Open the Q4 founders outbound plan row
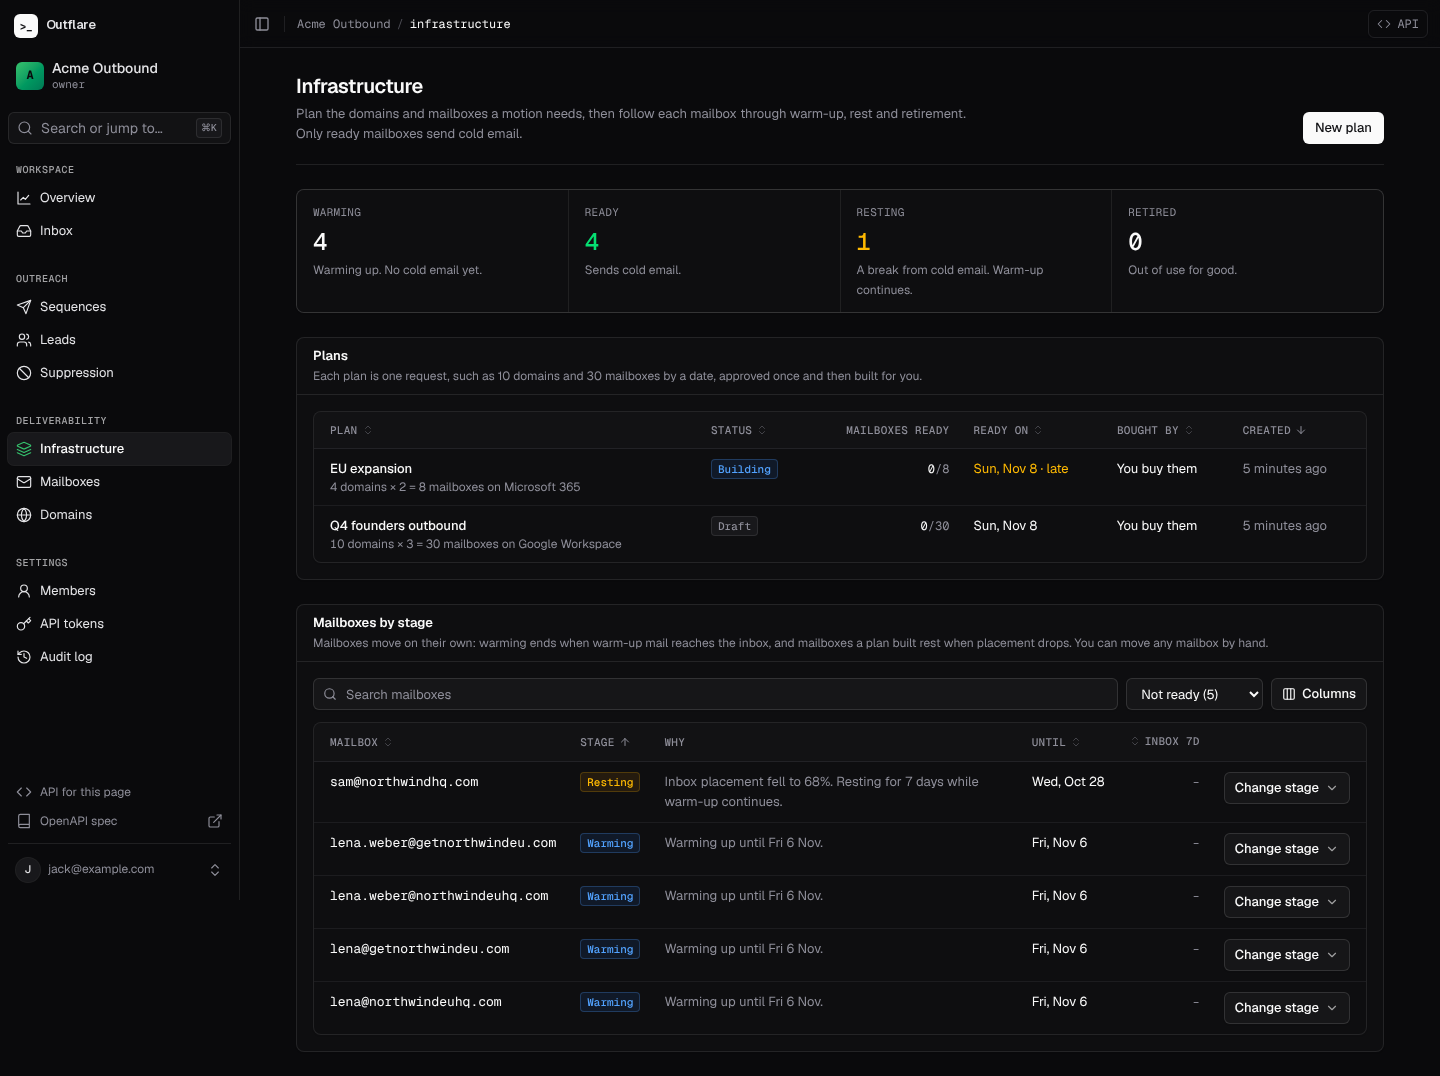Screen dimensions: 1440x1076 point(840,534)
